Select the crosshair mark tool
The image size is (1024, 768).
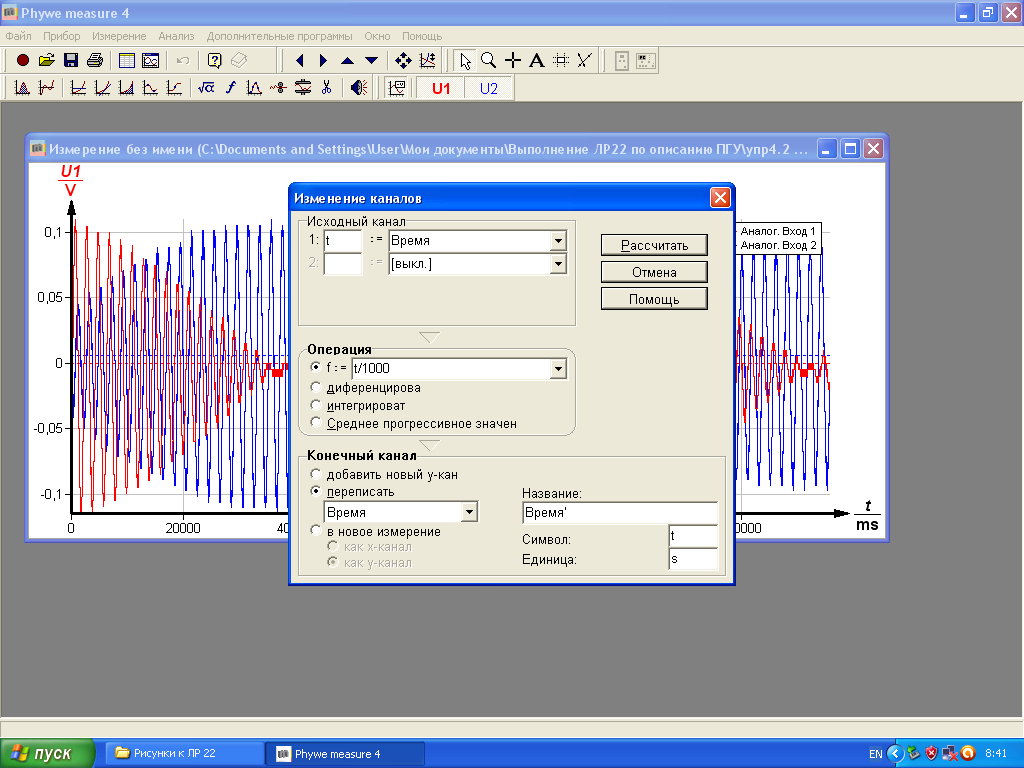[513, 61]
